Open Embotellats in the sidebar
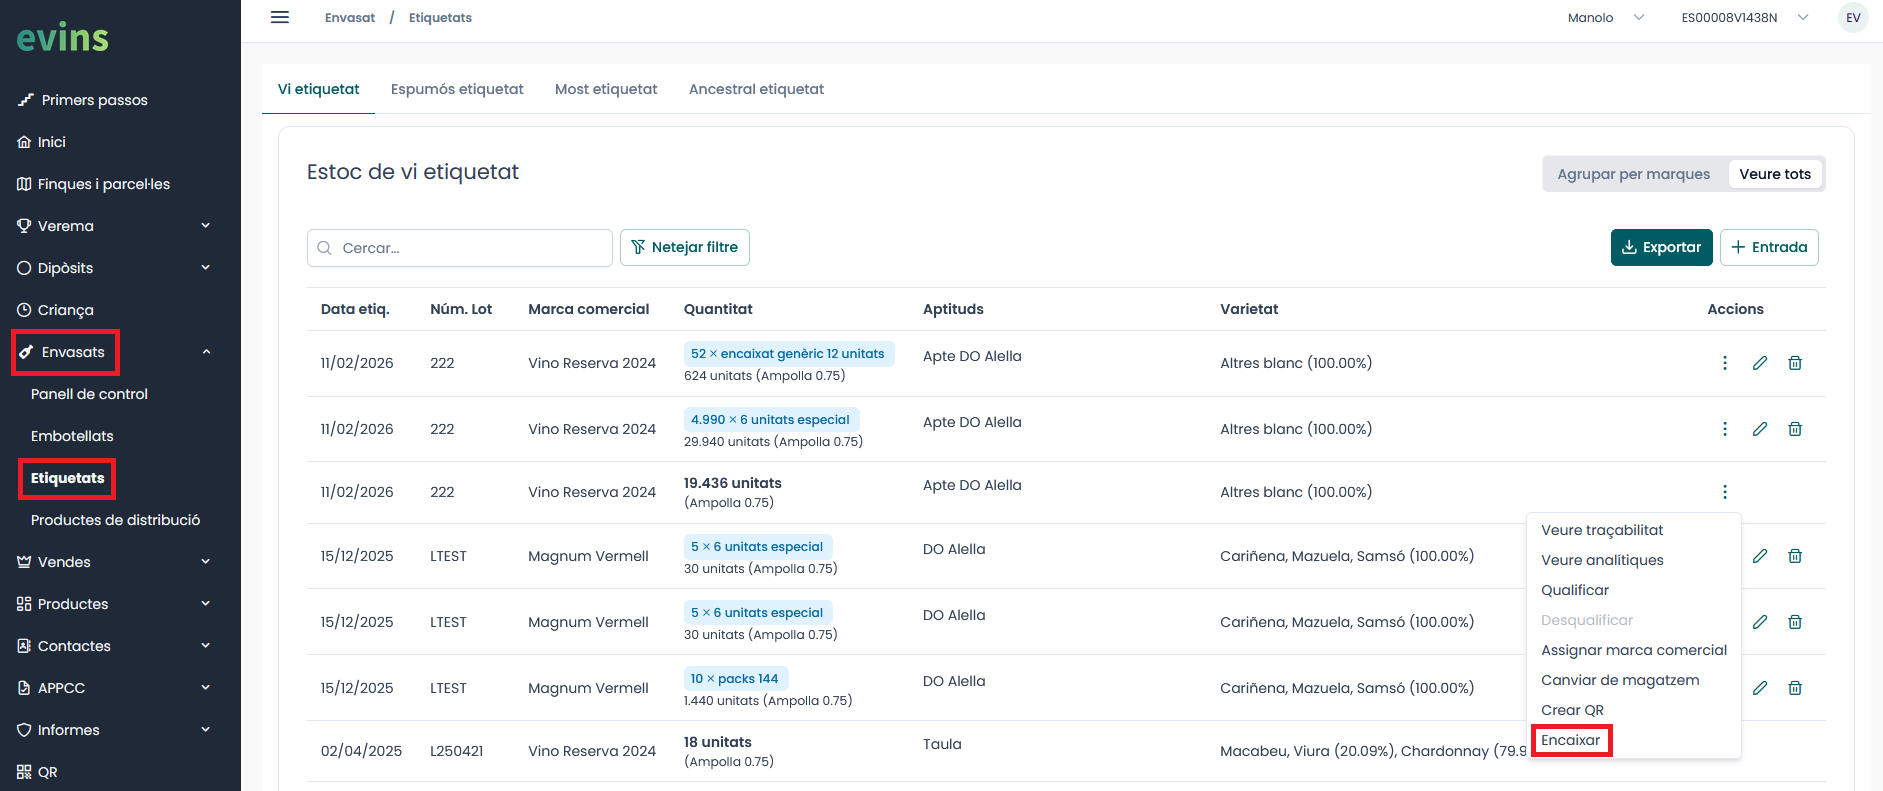Screen dimensions: 1883x791 [72, 436]
